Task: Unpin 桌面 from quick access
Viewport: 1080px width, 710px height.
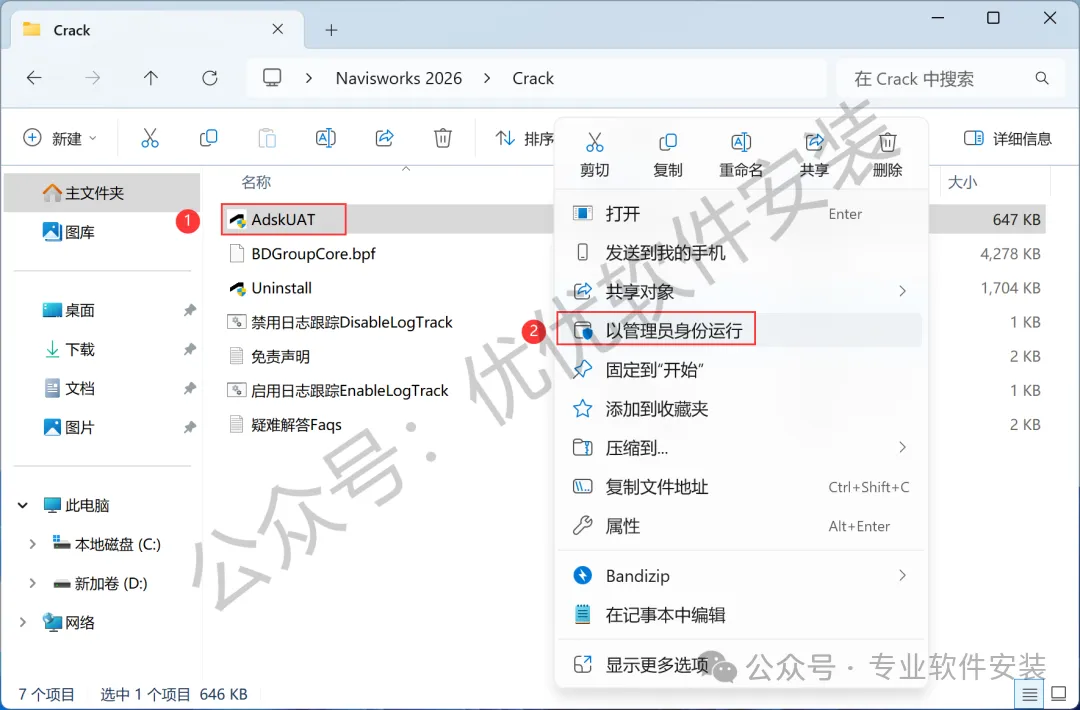Action: pyautogui.click(x=189, y=311)
